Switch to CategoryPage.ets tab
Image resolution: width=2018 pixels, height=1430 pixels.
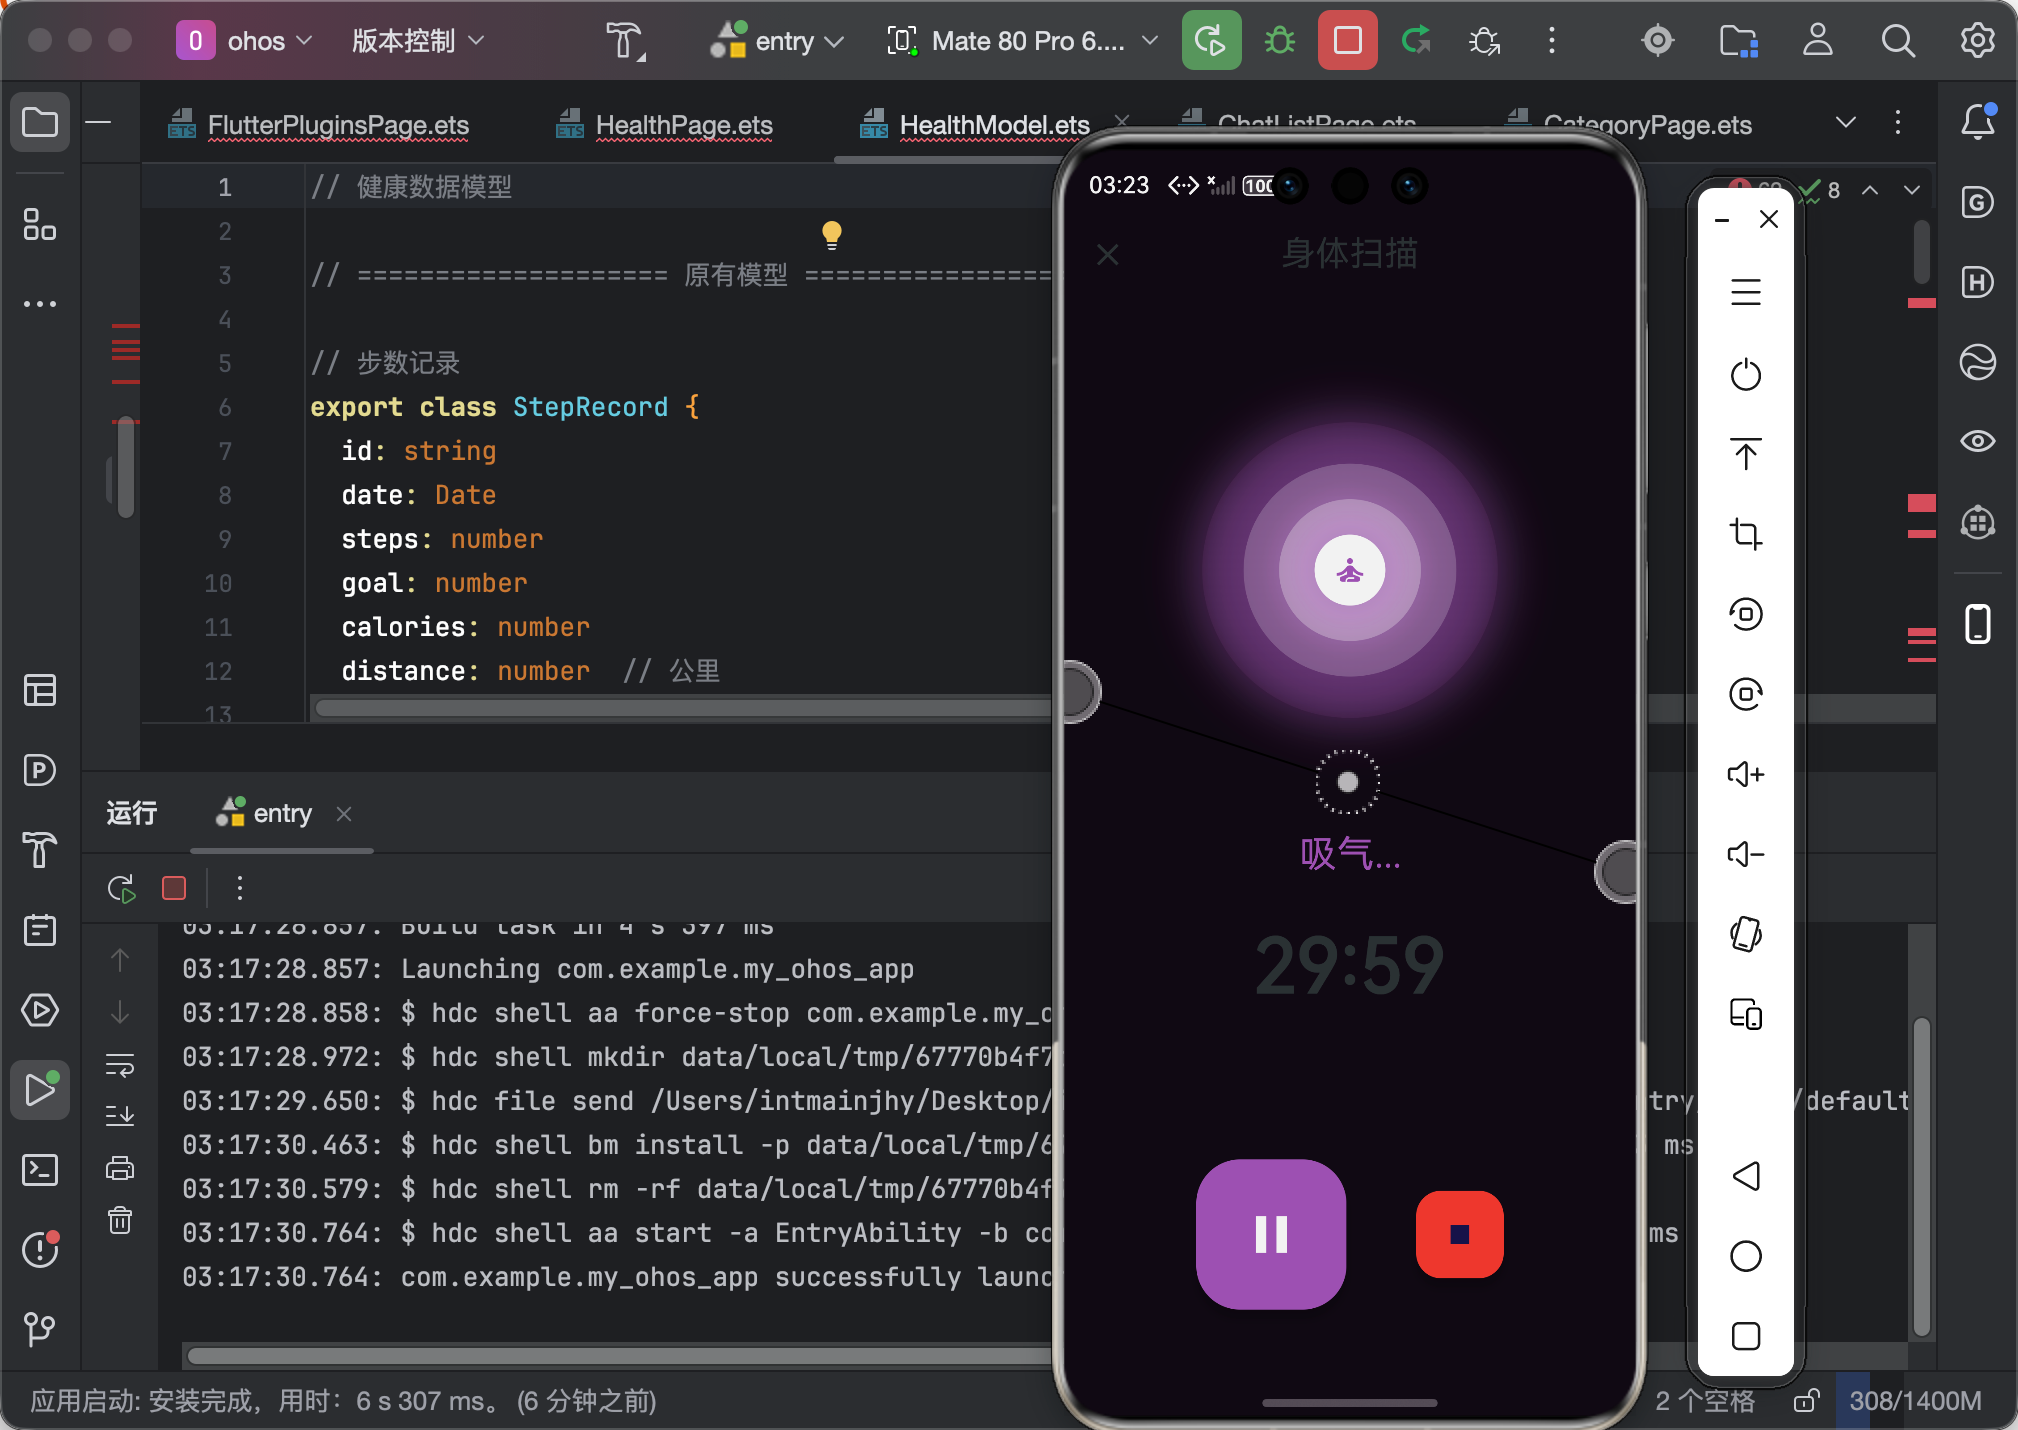tap(1630, 125)
